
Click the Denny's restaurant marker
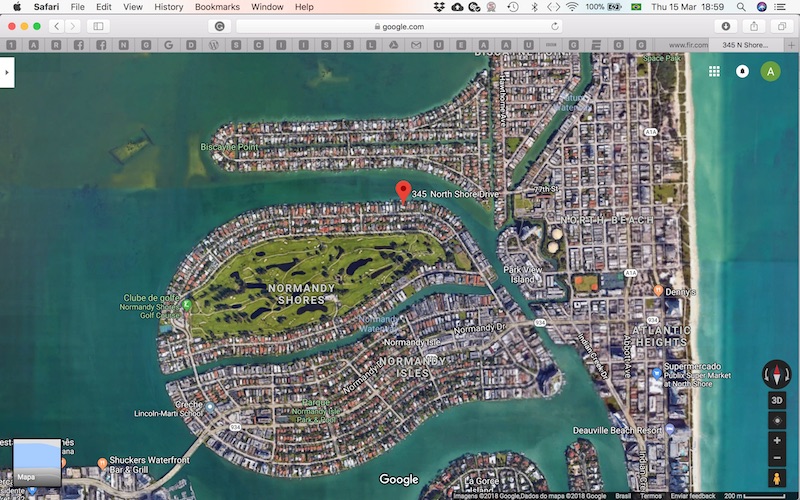pos(658,290)
